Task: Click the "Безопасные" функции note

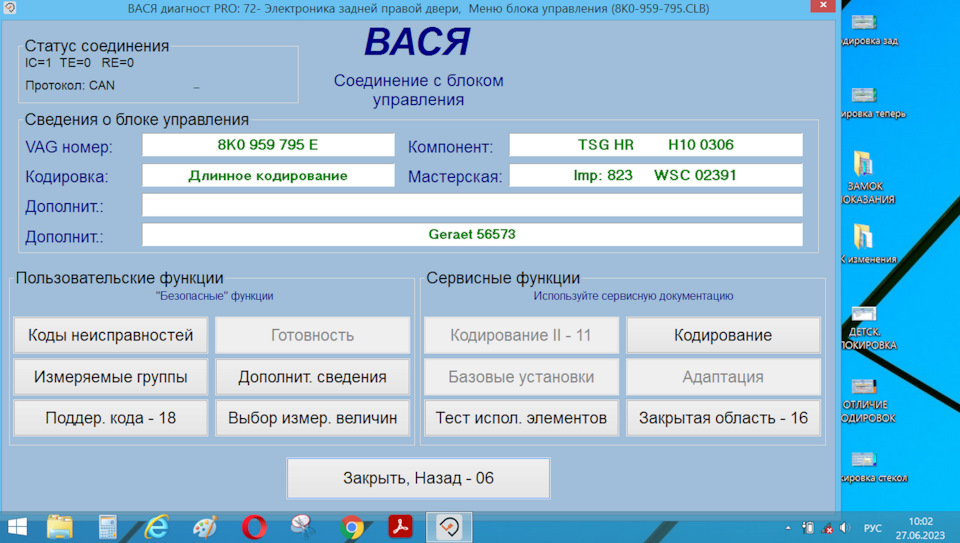Action: pyautogui.click(x=214, y=296)
